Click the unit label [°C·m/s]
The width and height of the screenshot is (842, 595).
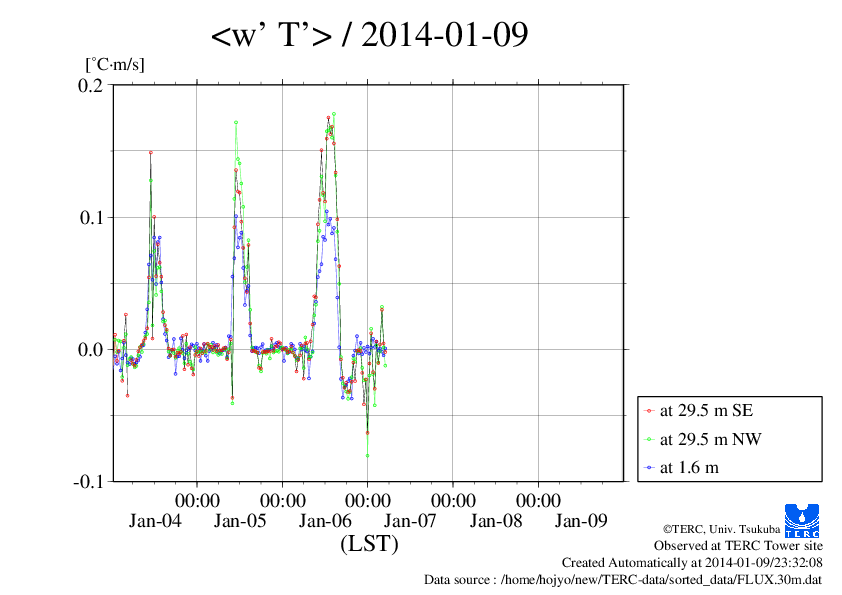tap(115, 64)
